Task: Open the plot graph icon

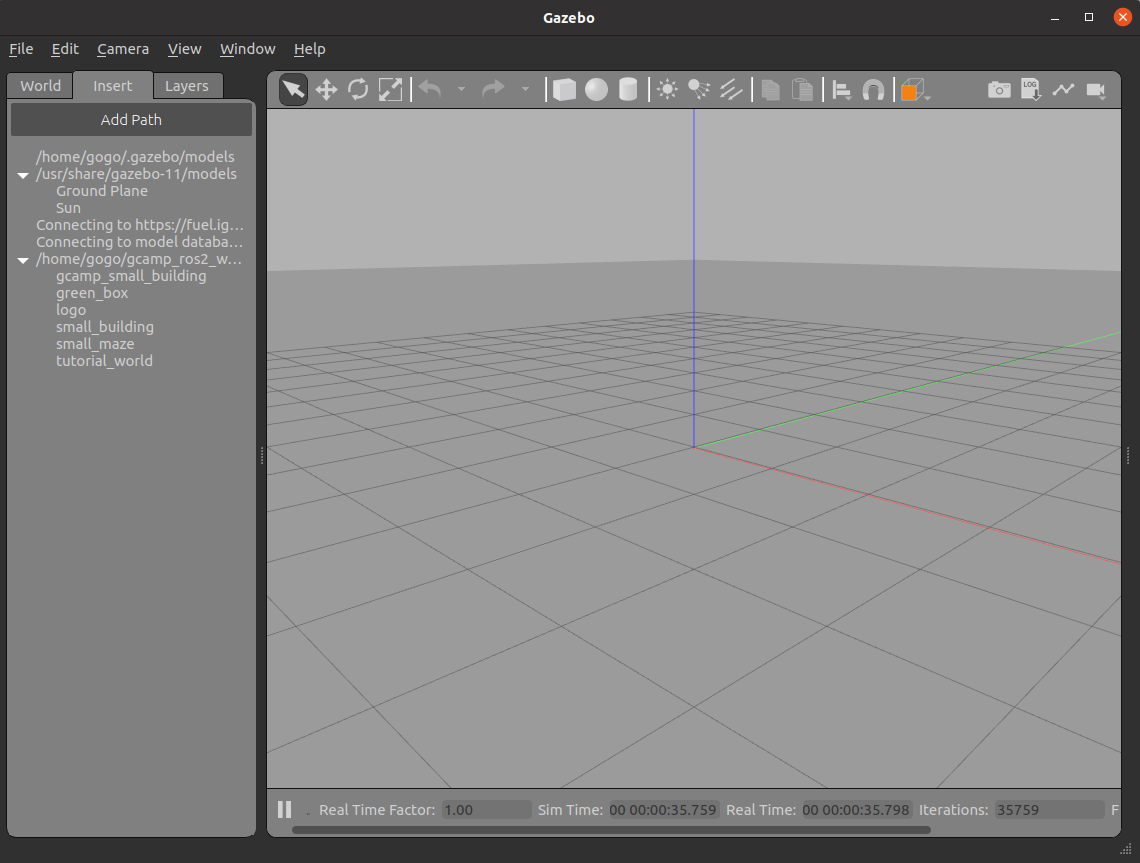Action: pos(1063,89)
